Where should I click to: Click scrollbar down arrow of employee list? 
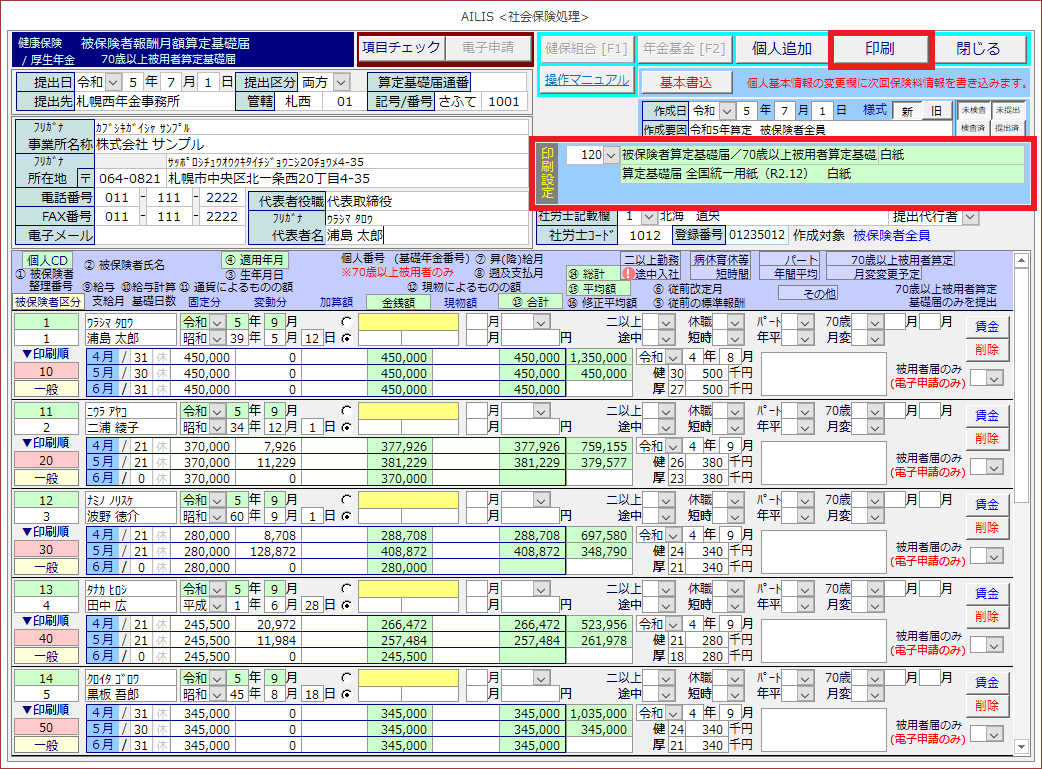[x=1021, y=746]
